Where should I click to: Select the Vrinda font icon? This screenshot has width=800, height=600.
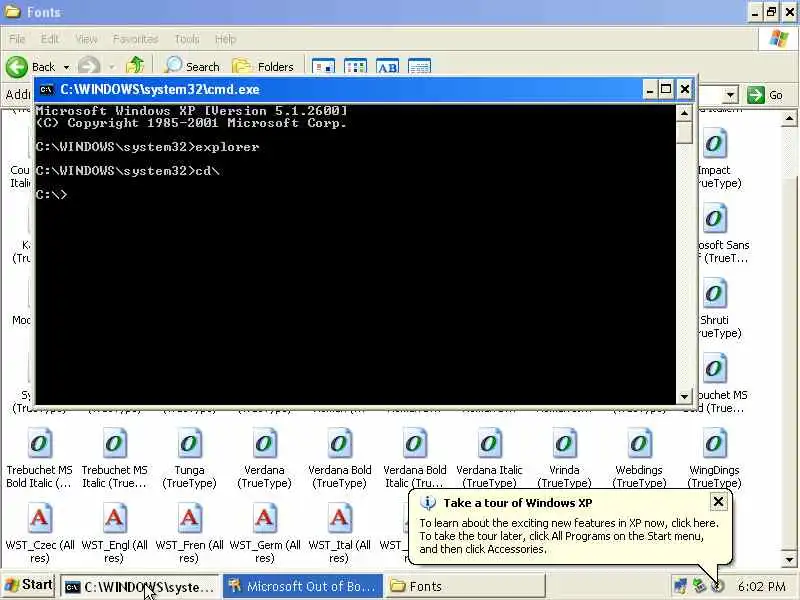tap(564, 444)
